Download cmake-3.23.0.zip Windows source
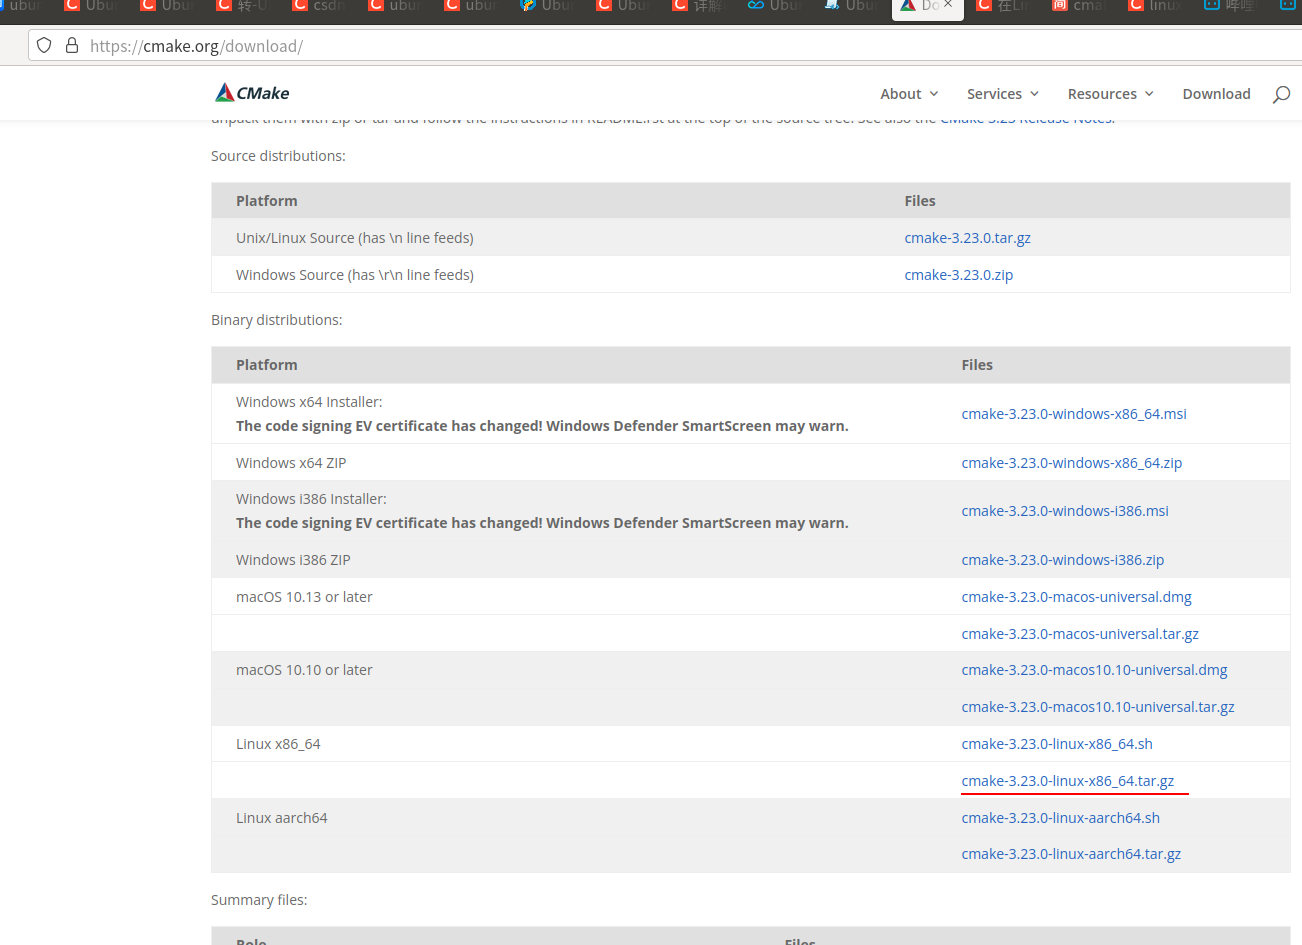The image size is (1302, 945). 958,275
